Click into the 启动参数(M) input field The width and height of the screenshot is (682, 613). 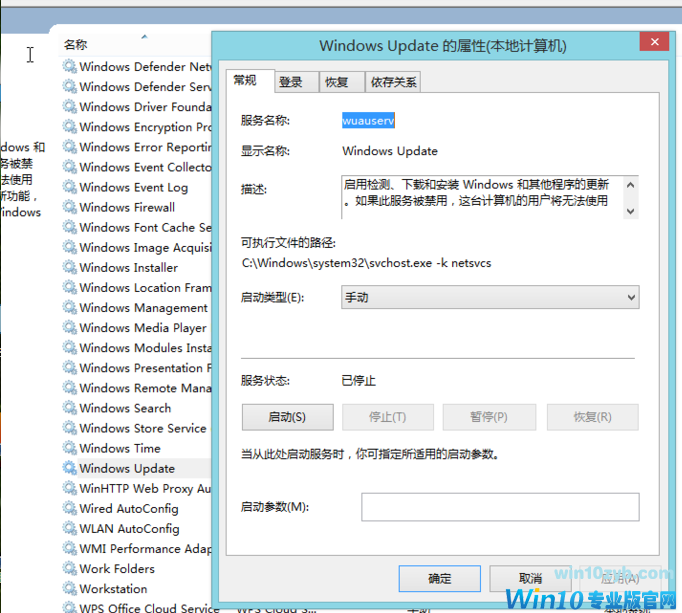point(500,507)
